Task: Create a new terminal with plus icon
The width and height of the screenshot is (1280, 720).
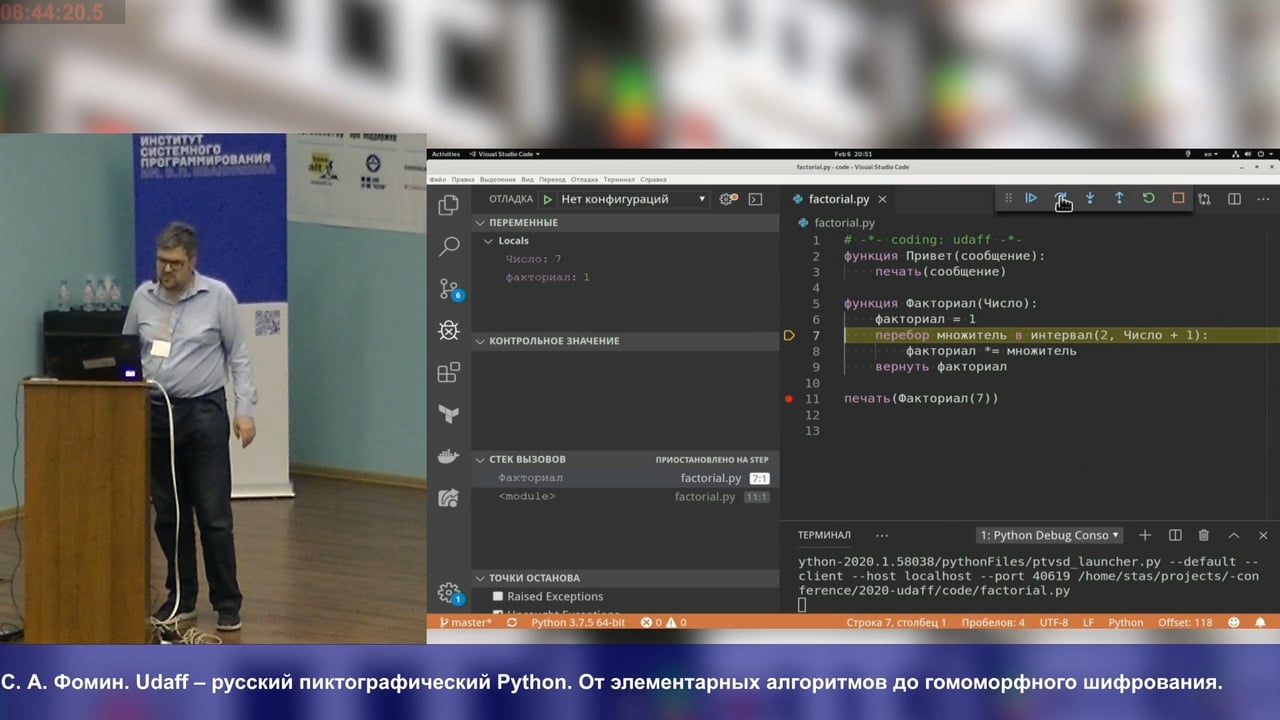Action: (x=1145, y=535)
